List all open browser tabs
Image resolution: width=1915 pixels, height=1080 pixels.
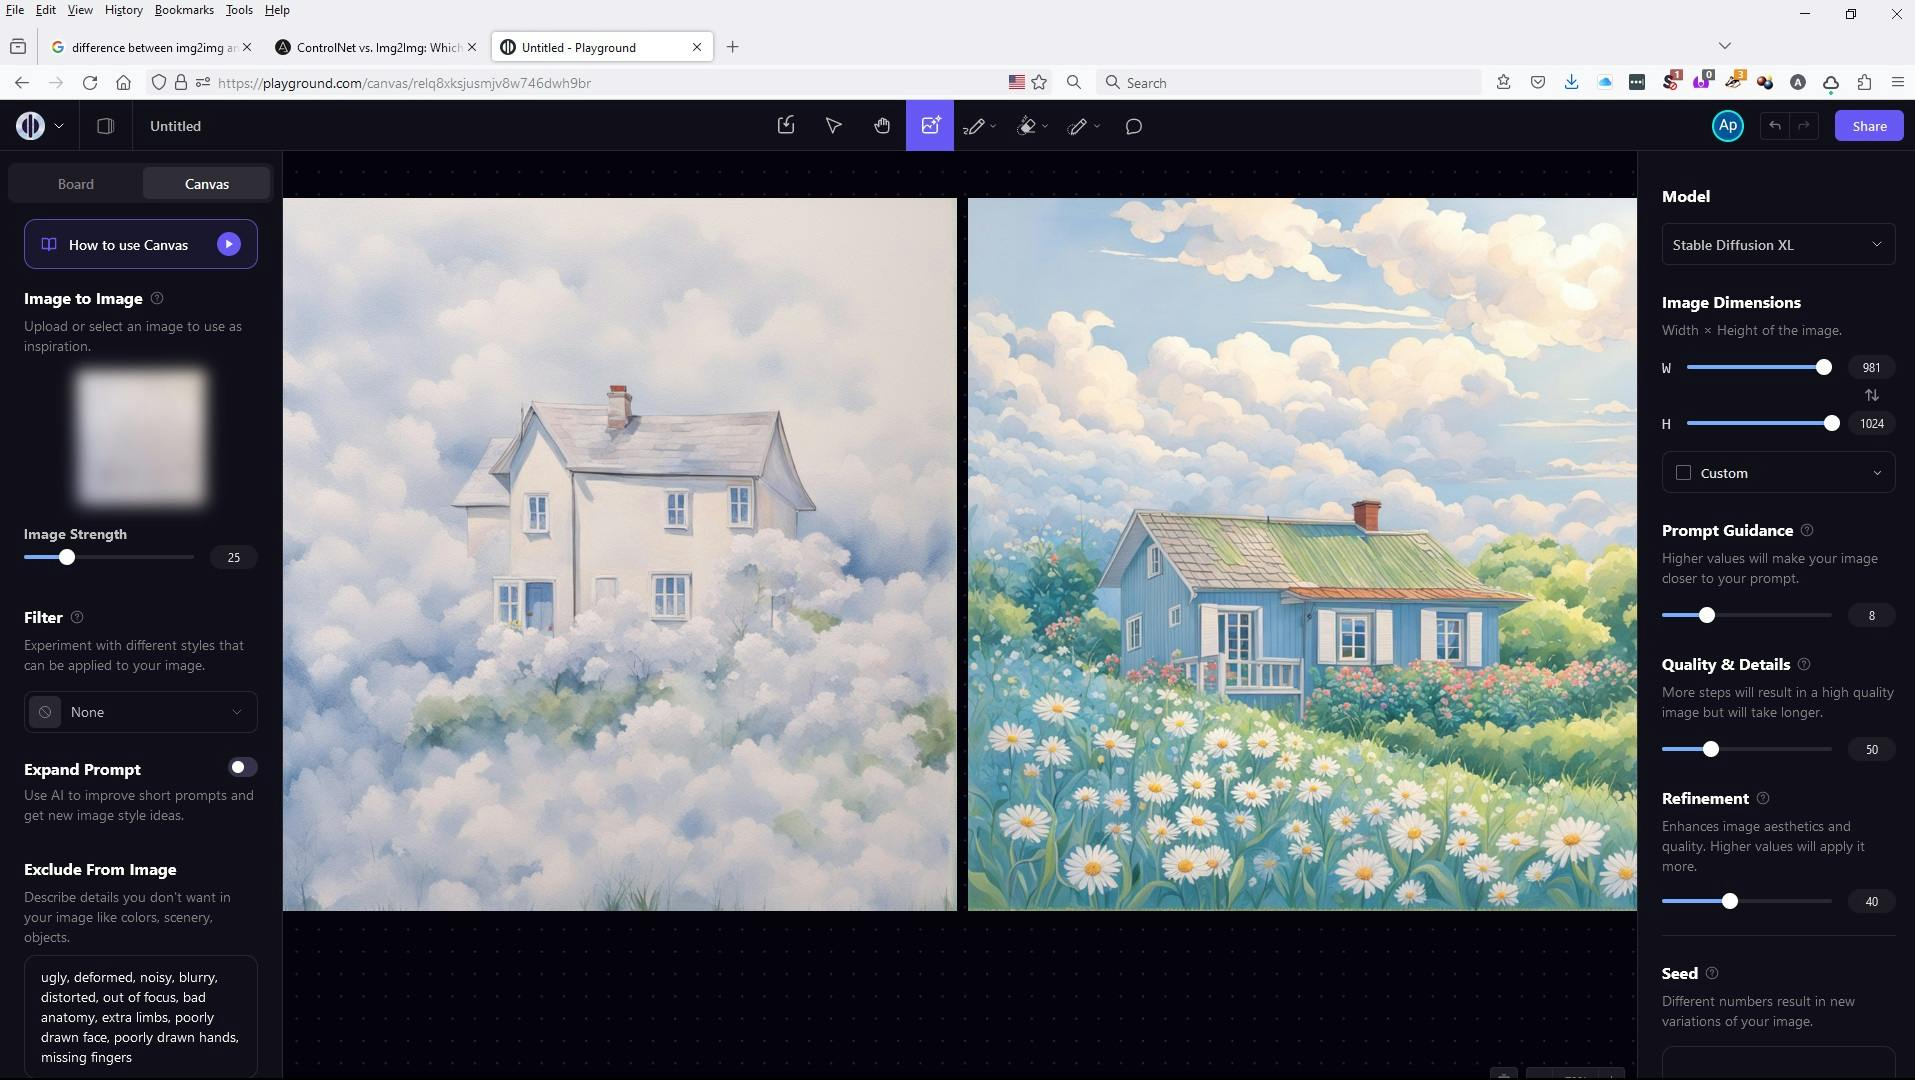1724,46
